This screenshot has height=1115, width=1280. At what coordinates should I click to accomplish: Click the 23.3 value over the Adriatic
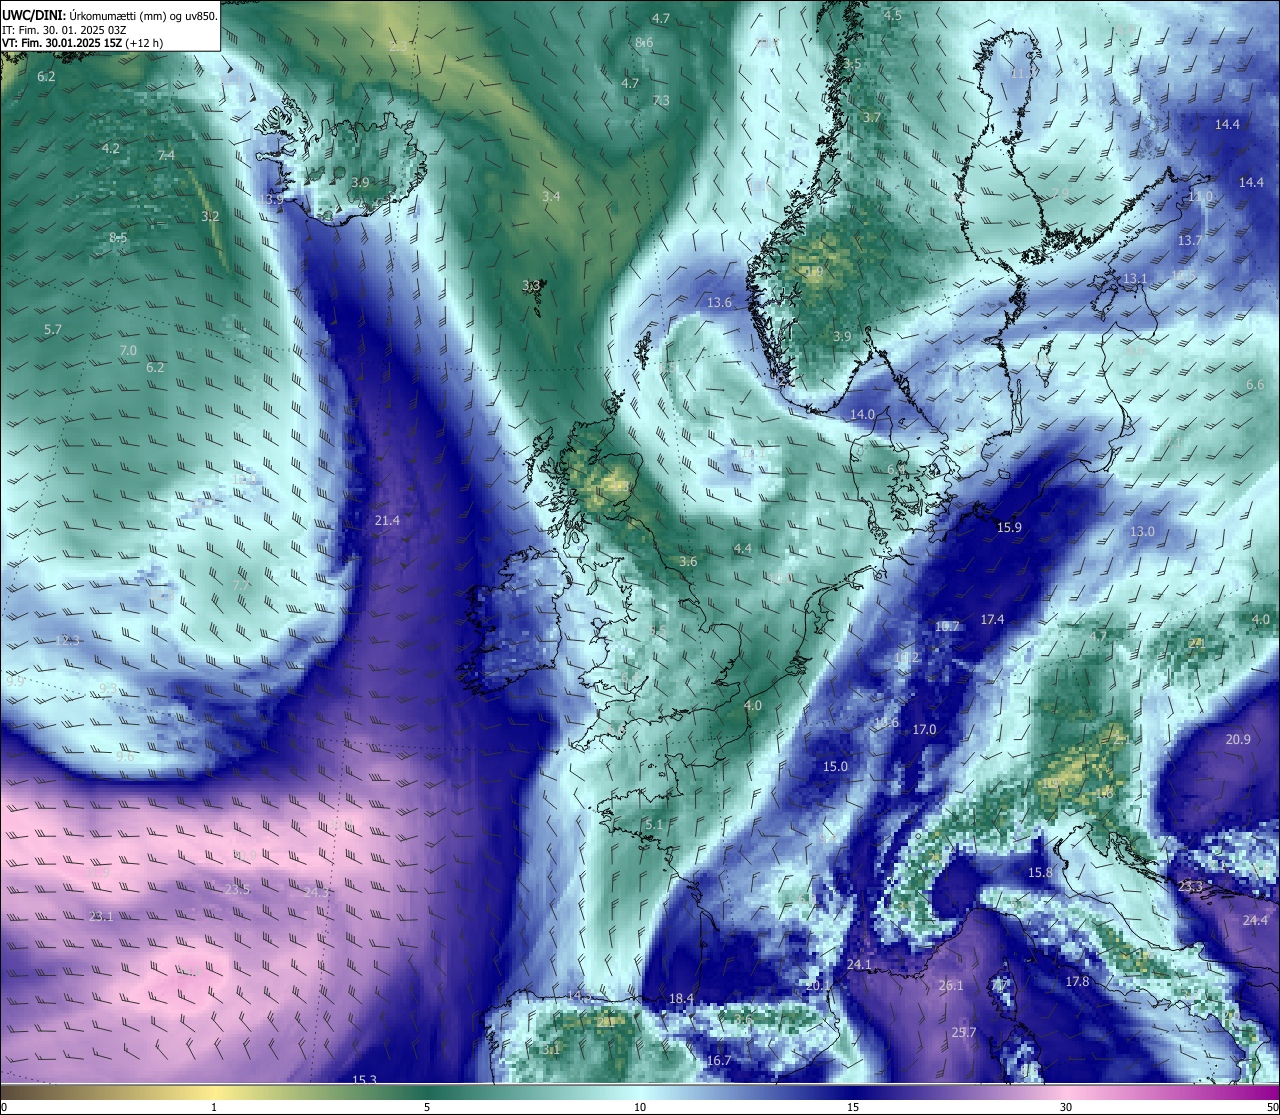(x=1190, y=887)
